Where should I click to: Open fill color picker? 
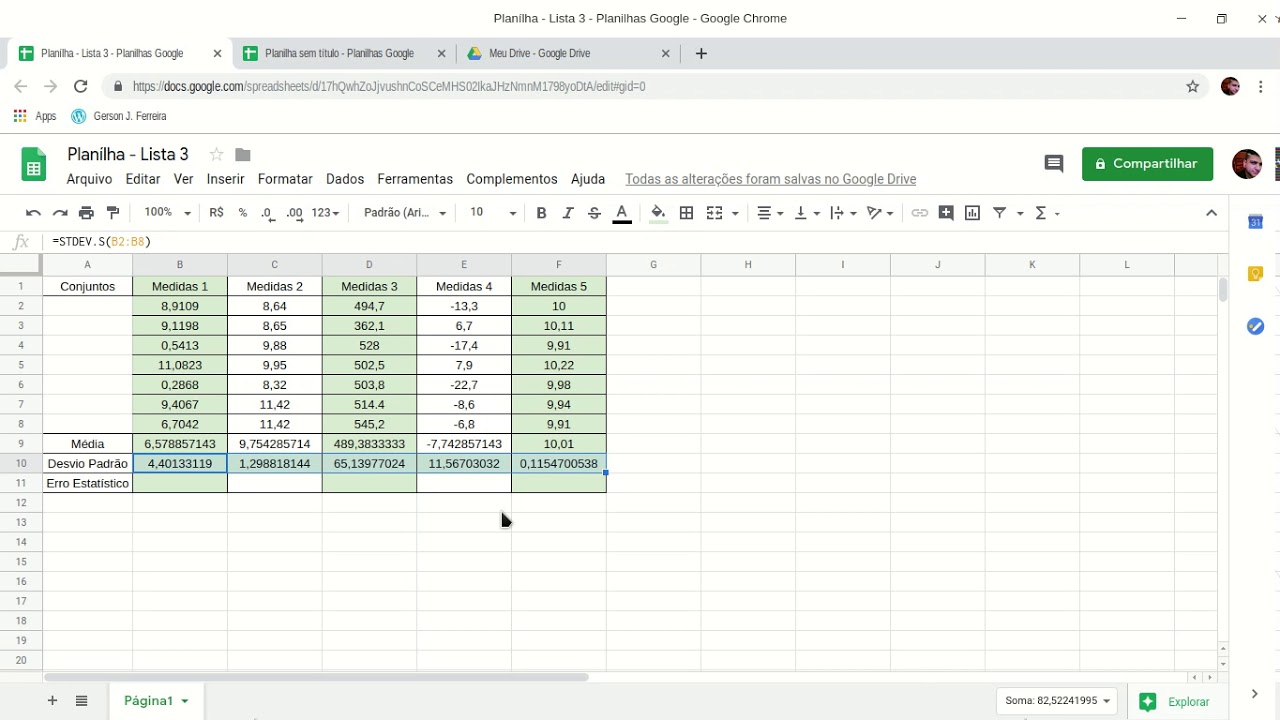658,213
